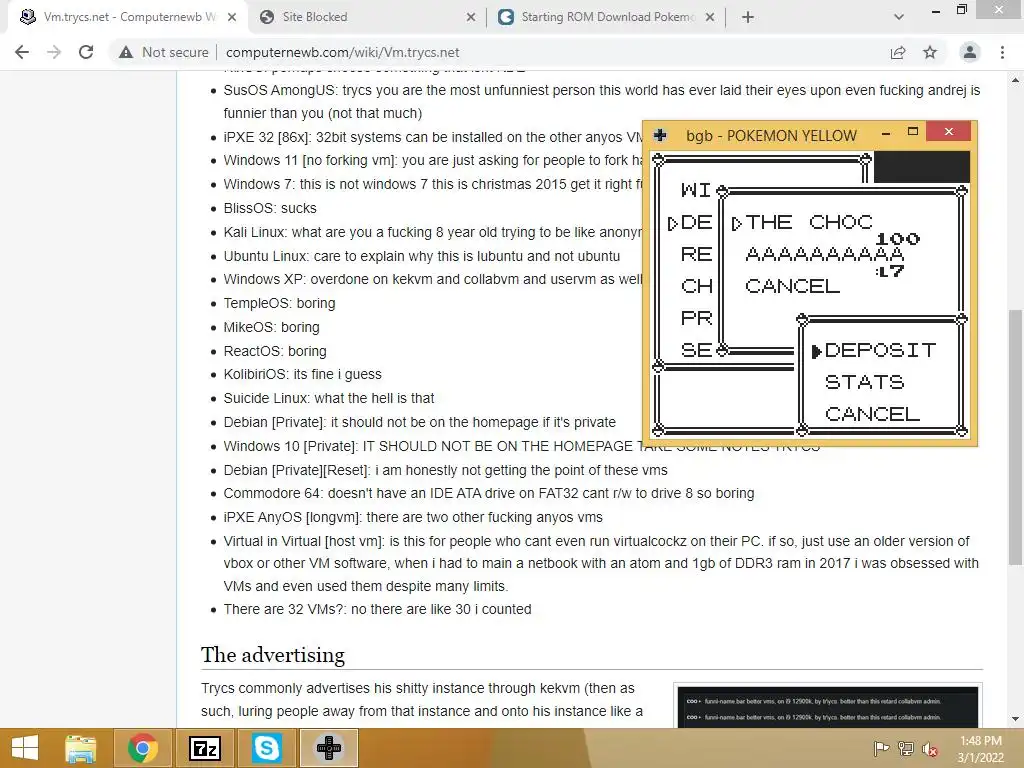1024x768 pixels.
Task: Bookmark this page with the star
Action: tap(930, 52)
